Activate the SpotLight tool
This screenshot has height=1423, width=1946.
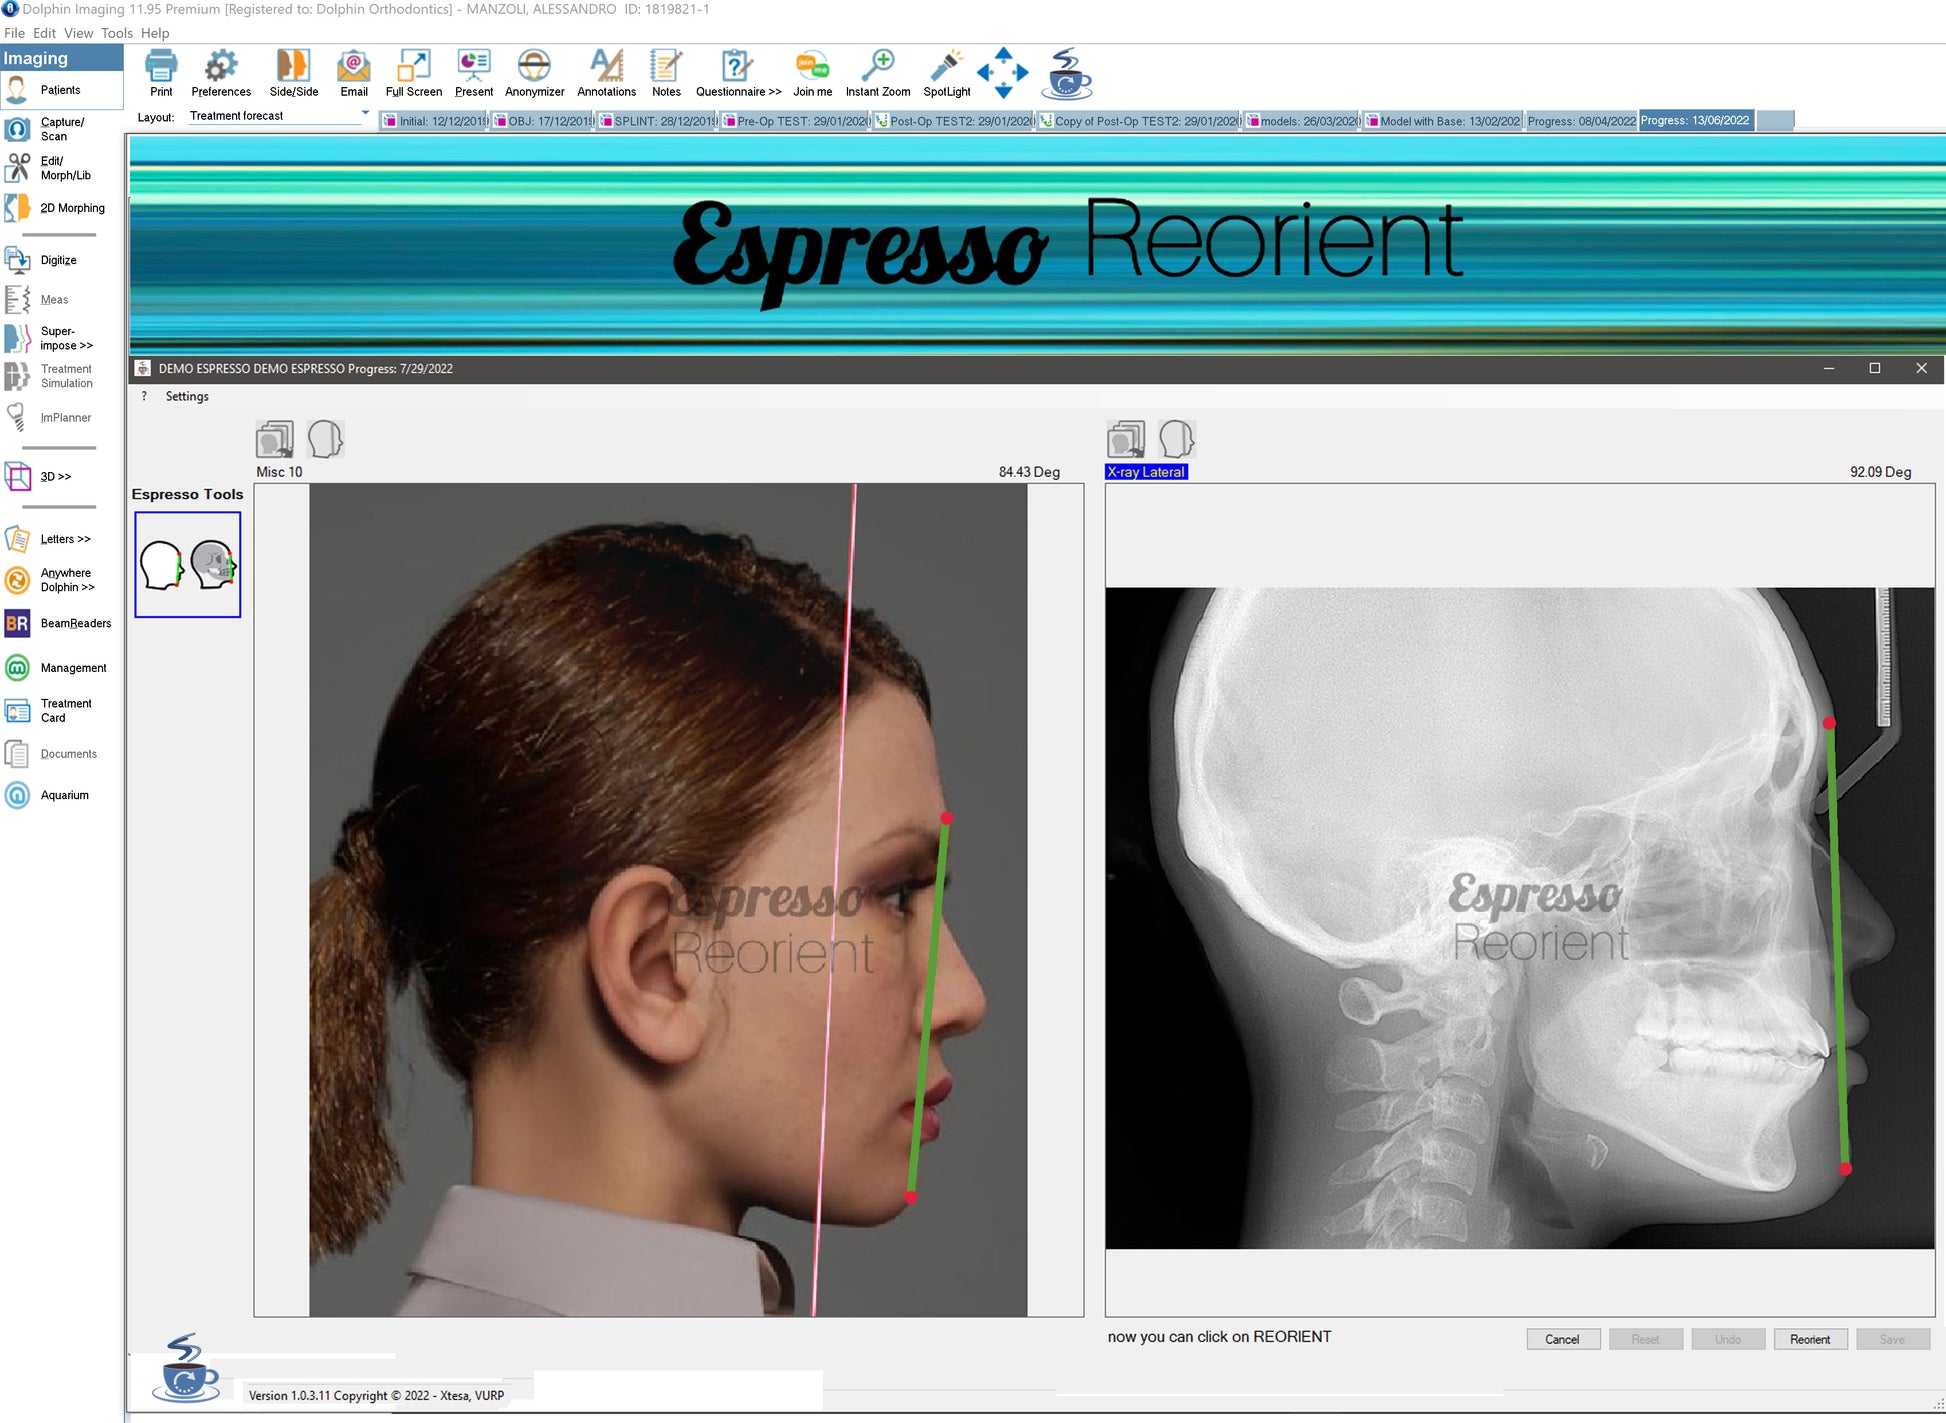[946, 73]
